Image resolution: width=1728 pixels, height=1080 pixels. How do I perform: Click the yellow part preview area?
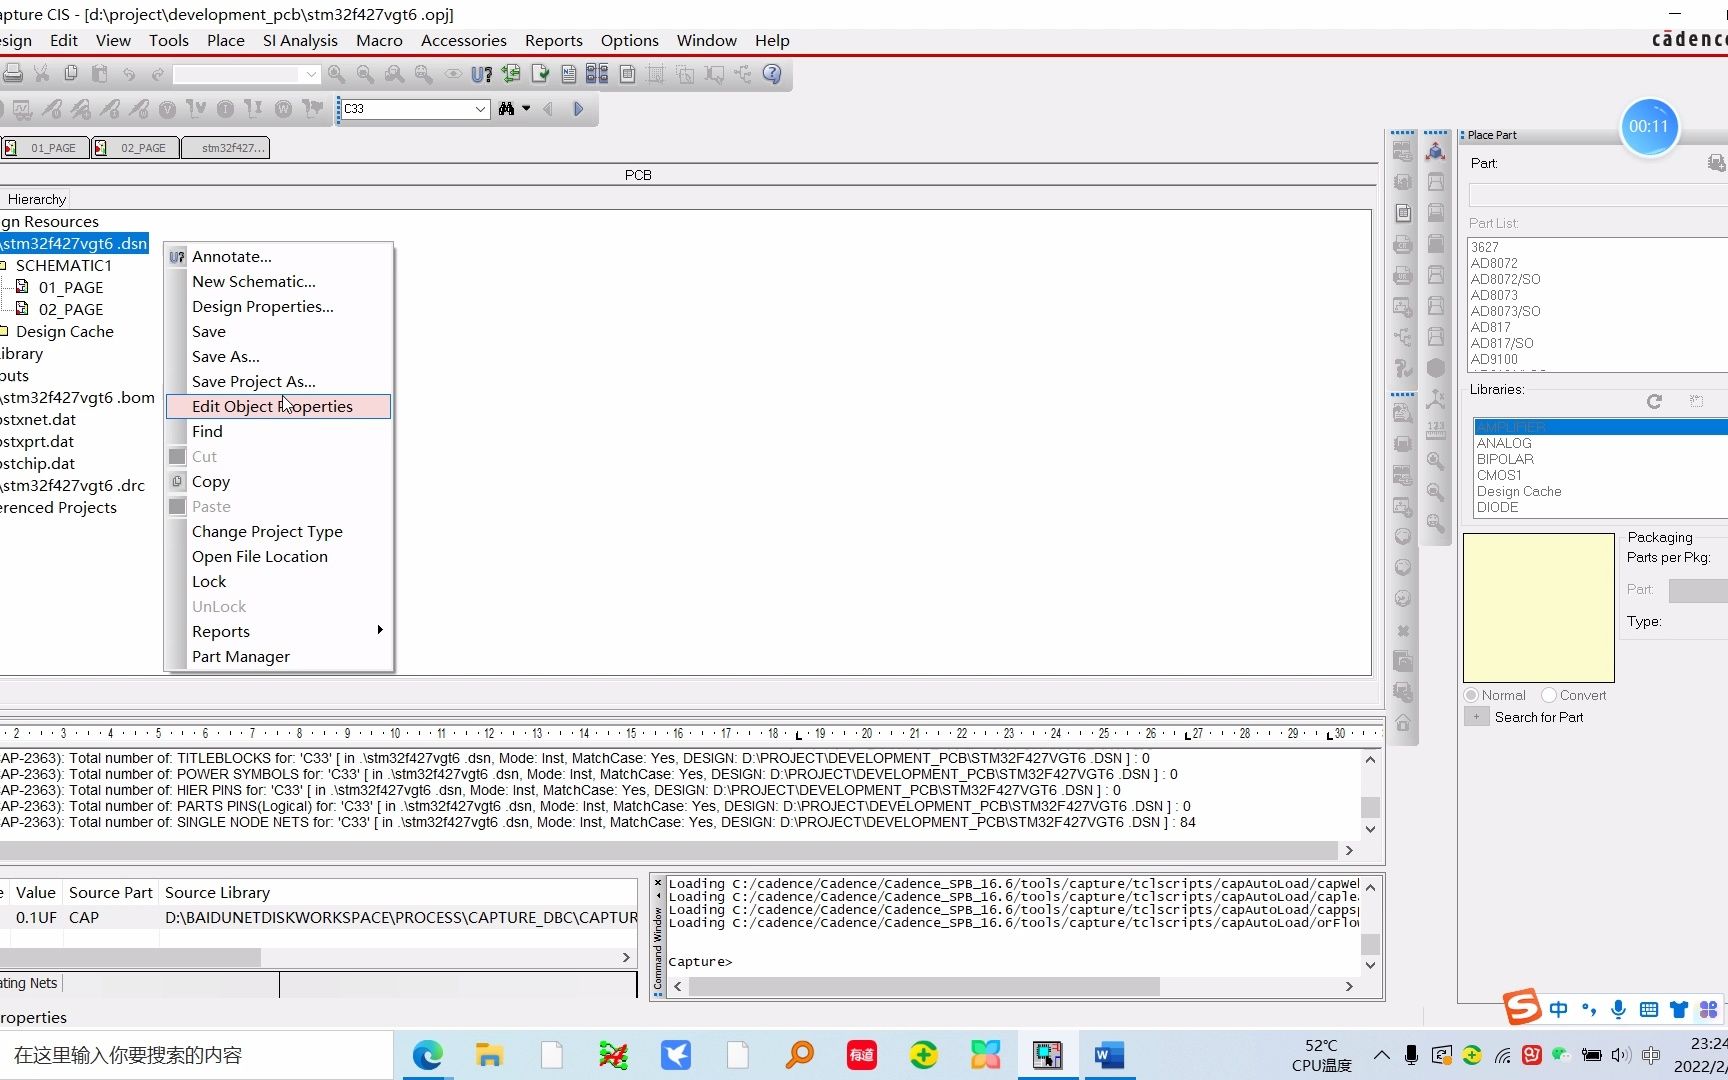click(1538, 608)
